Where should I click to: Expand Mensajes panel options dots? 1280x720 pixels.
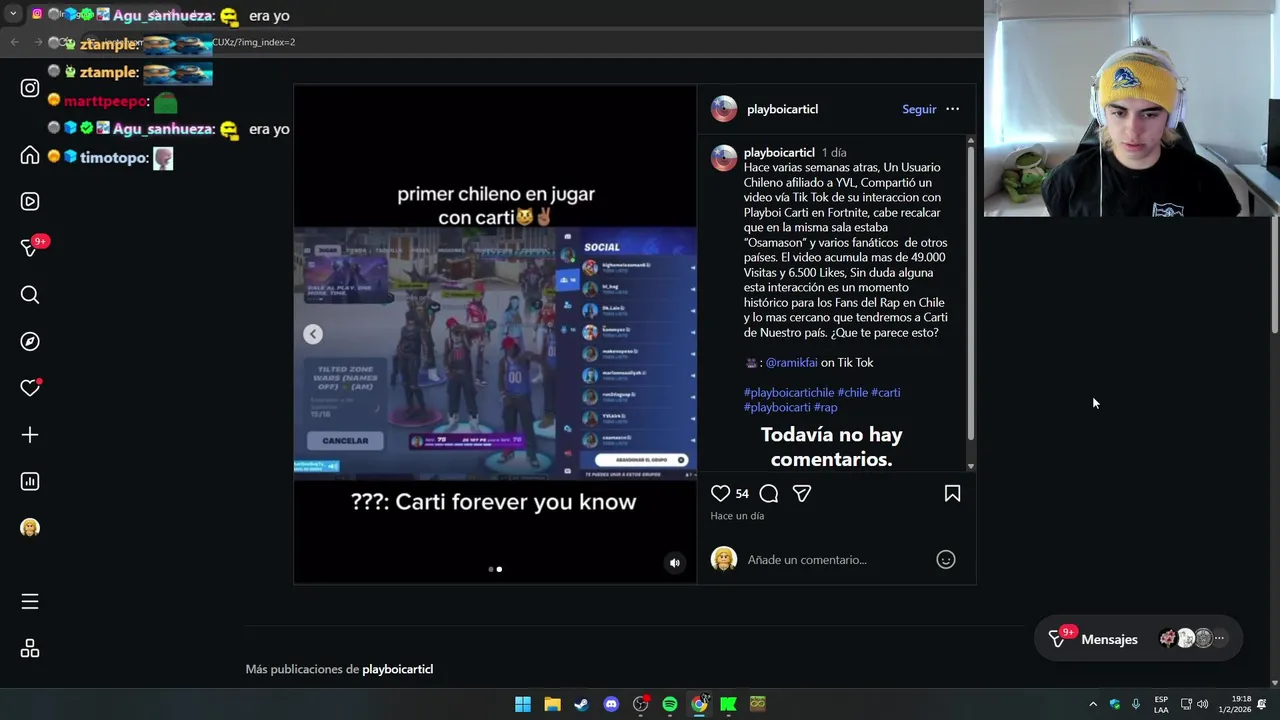tap(1219, 638)
